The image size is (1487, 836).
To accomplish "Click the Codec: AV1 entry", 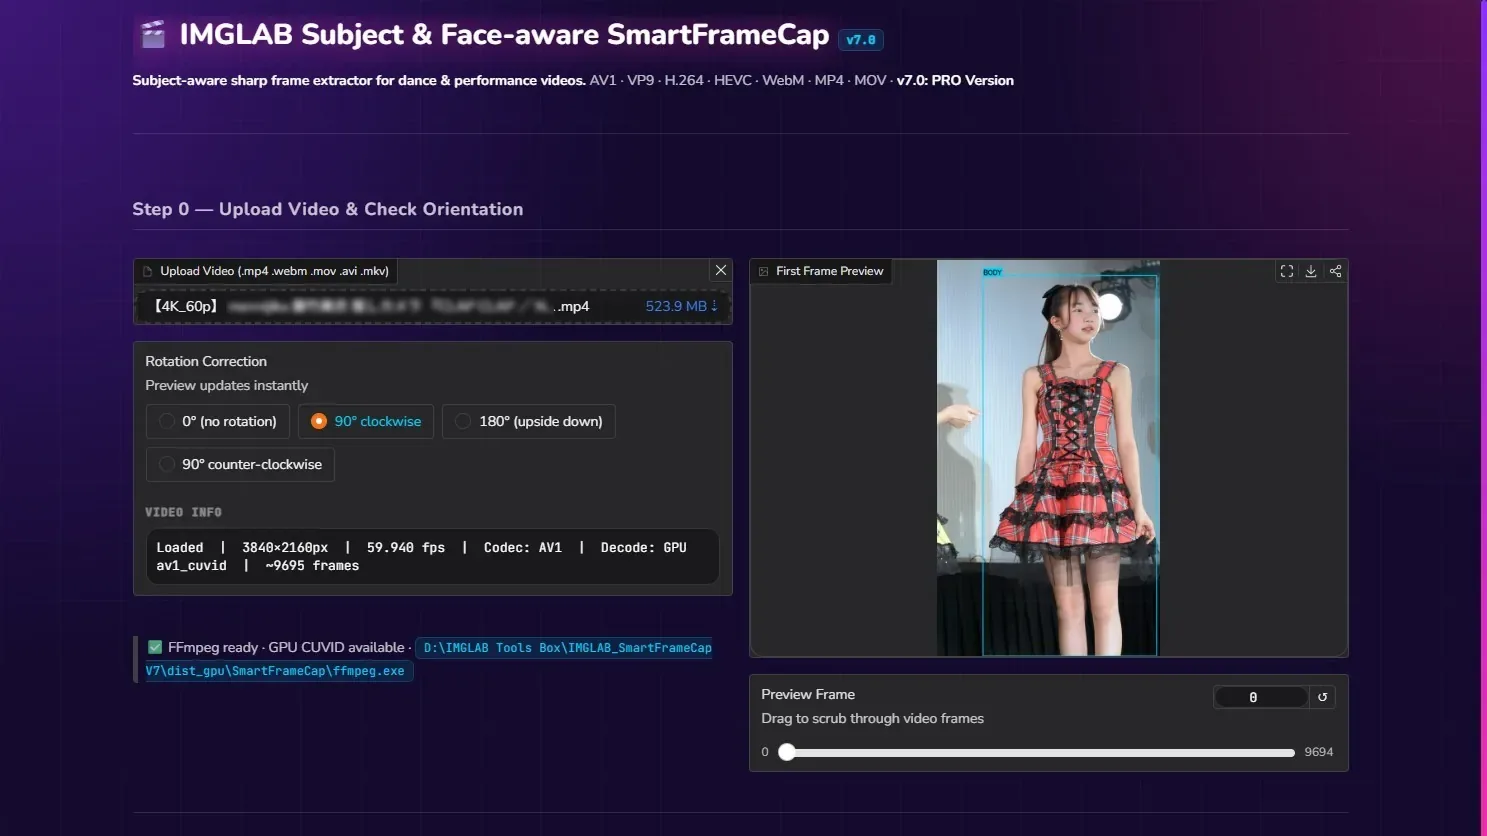I will (523, 547).
